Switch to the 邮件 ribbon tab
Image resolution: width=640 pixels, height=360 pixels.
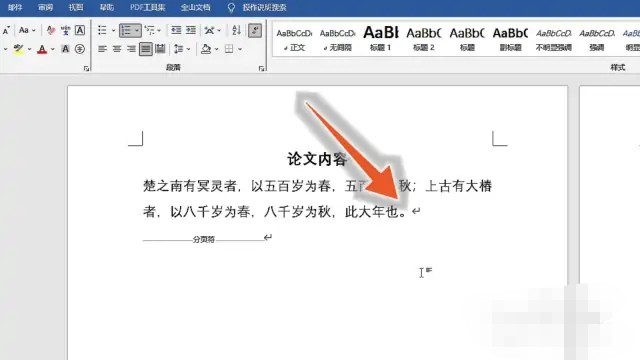15,7
